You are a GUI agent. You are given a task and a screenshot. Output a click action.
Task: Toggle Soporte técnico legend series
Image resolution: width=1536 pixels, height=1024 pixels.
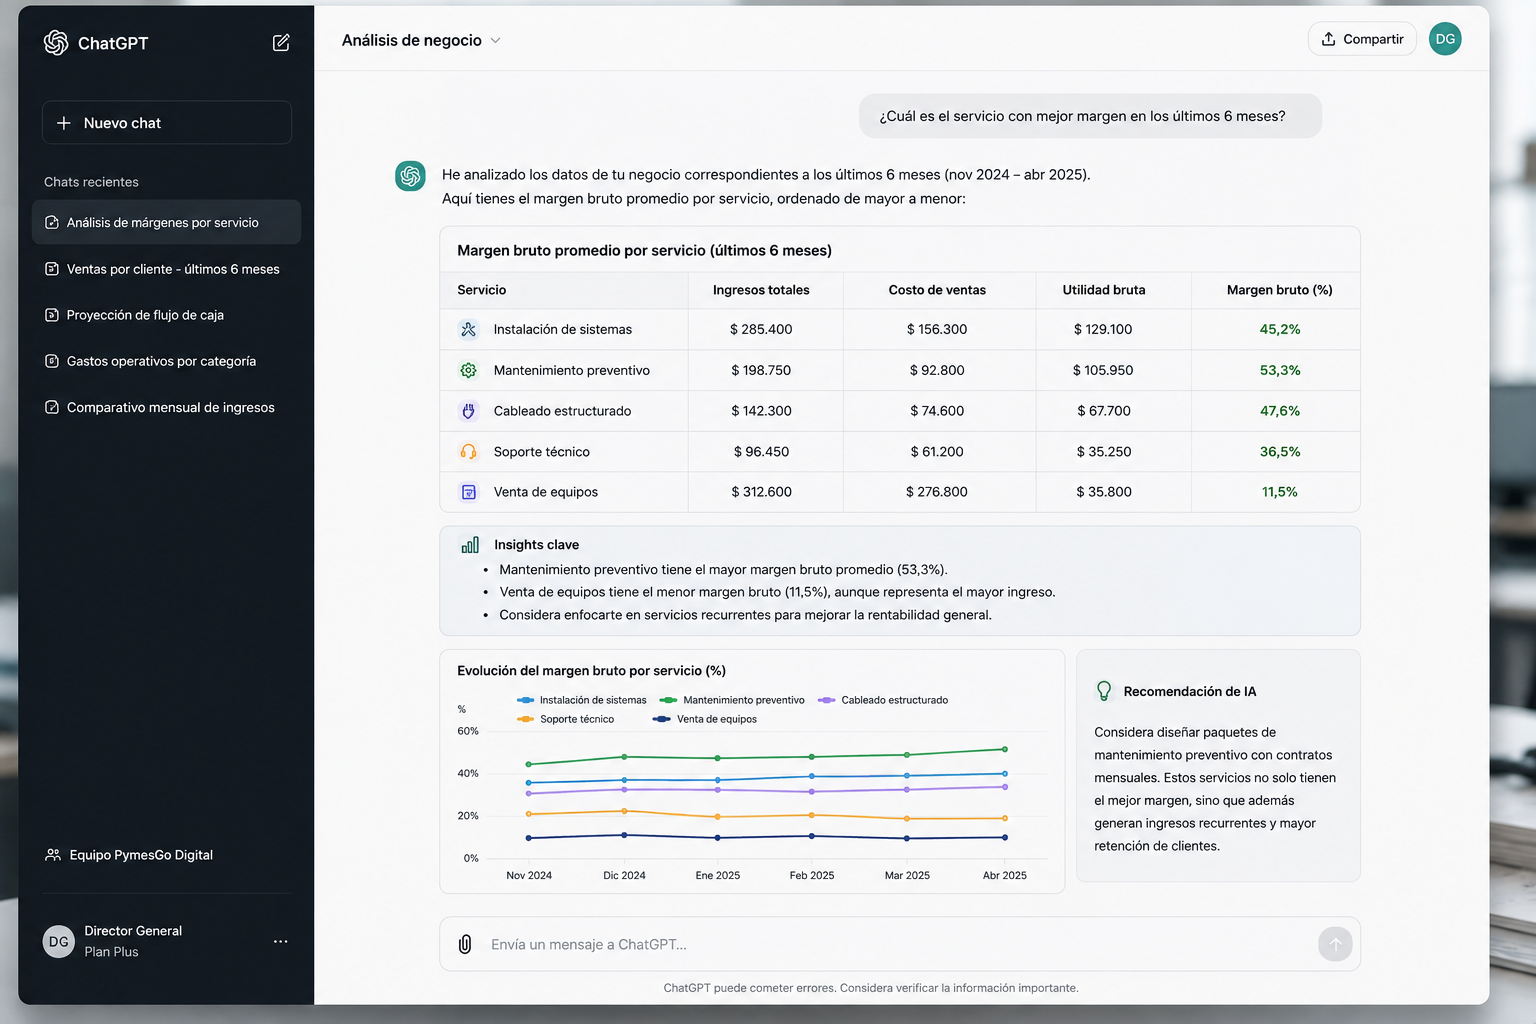[566, 719]
